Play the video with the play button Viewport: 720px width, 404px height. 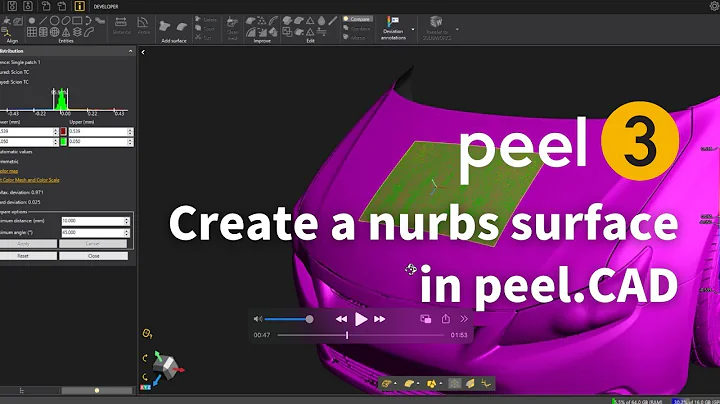pyautogui.click(x=361, y=319)
